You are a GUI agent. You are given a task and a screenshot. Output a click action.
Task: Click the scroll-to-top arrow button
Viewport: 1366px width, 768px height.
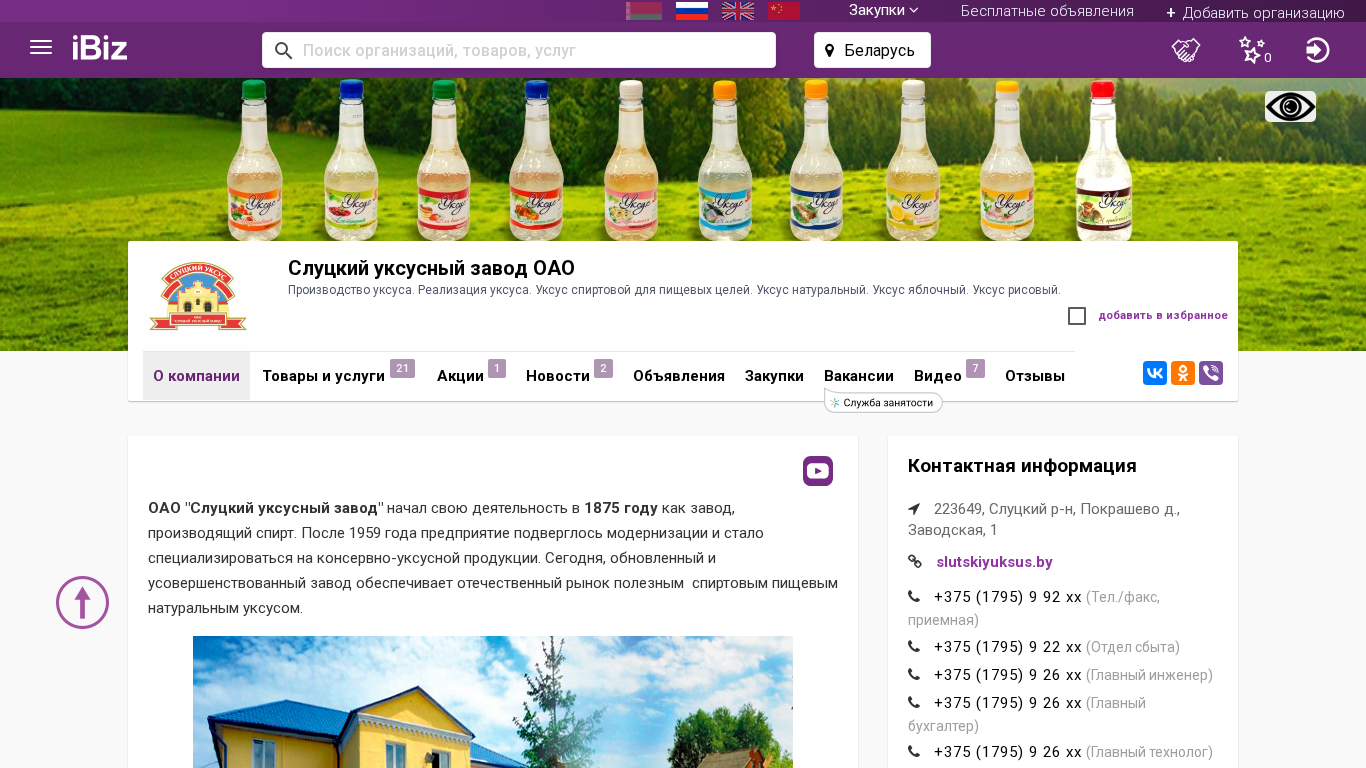click(x=82, y=602)
